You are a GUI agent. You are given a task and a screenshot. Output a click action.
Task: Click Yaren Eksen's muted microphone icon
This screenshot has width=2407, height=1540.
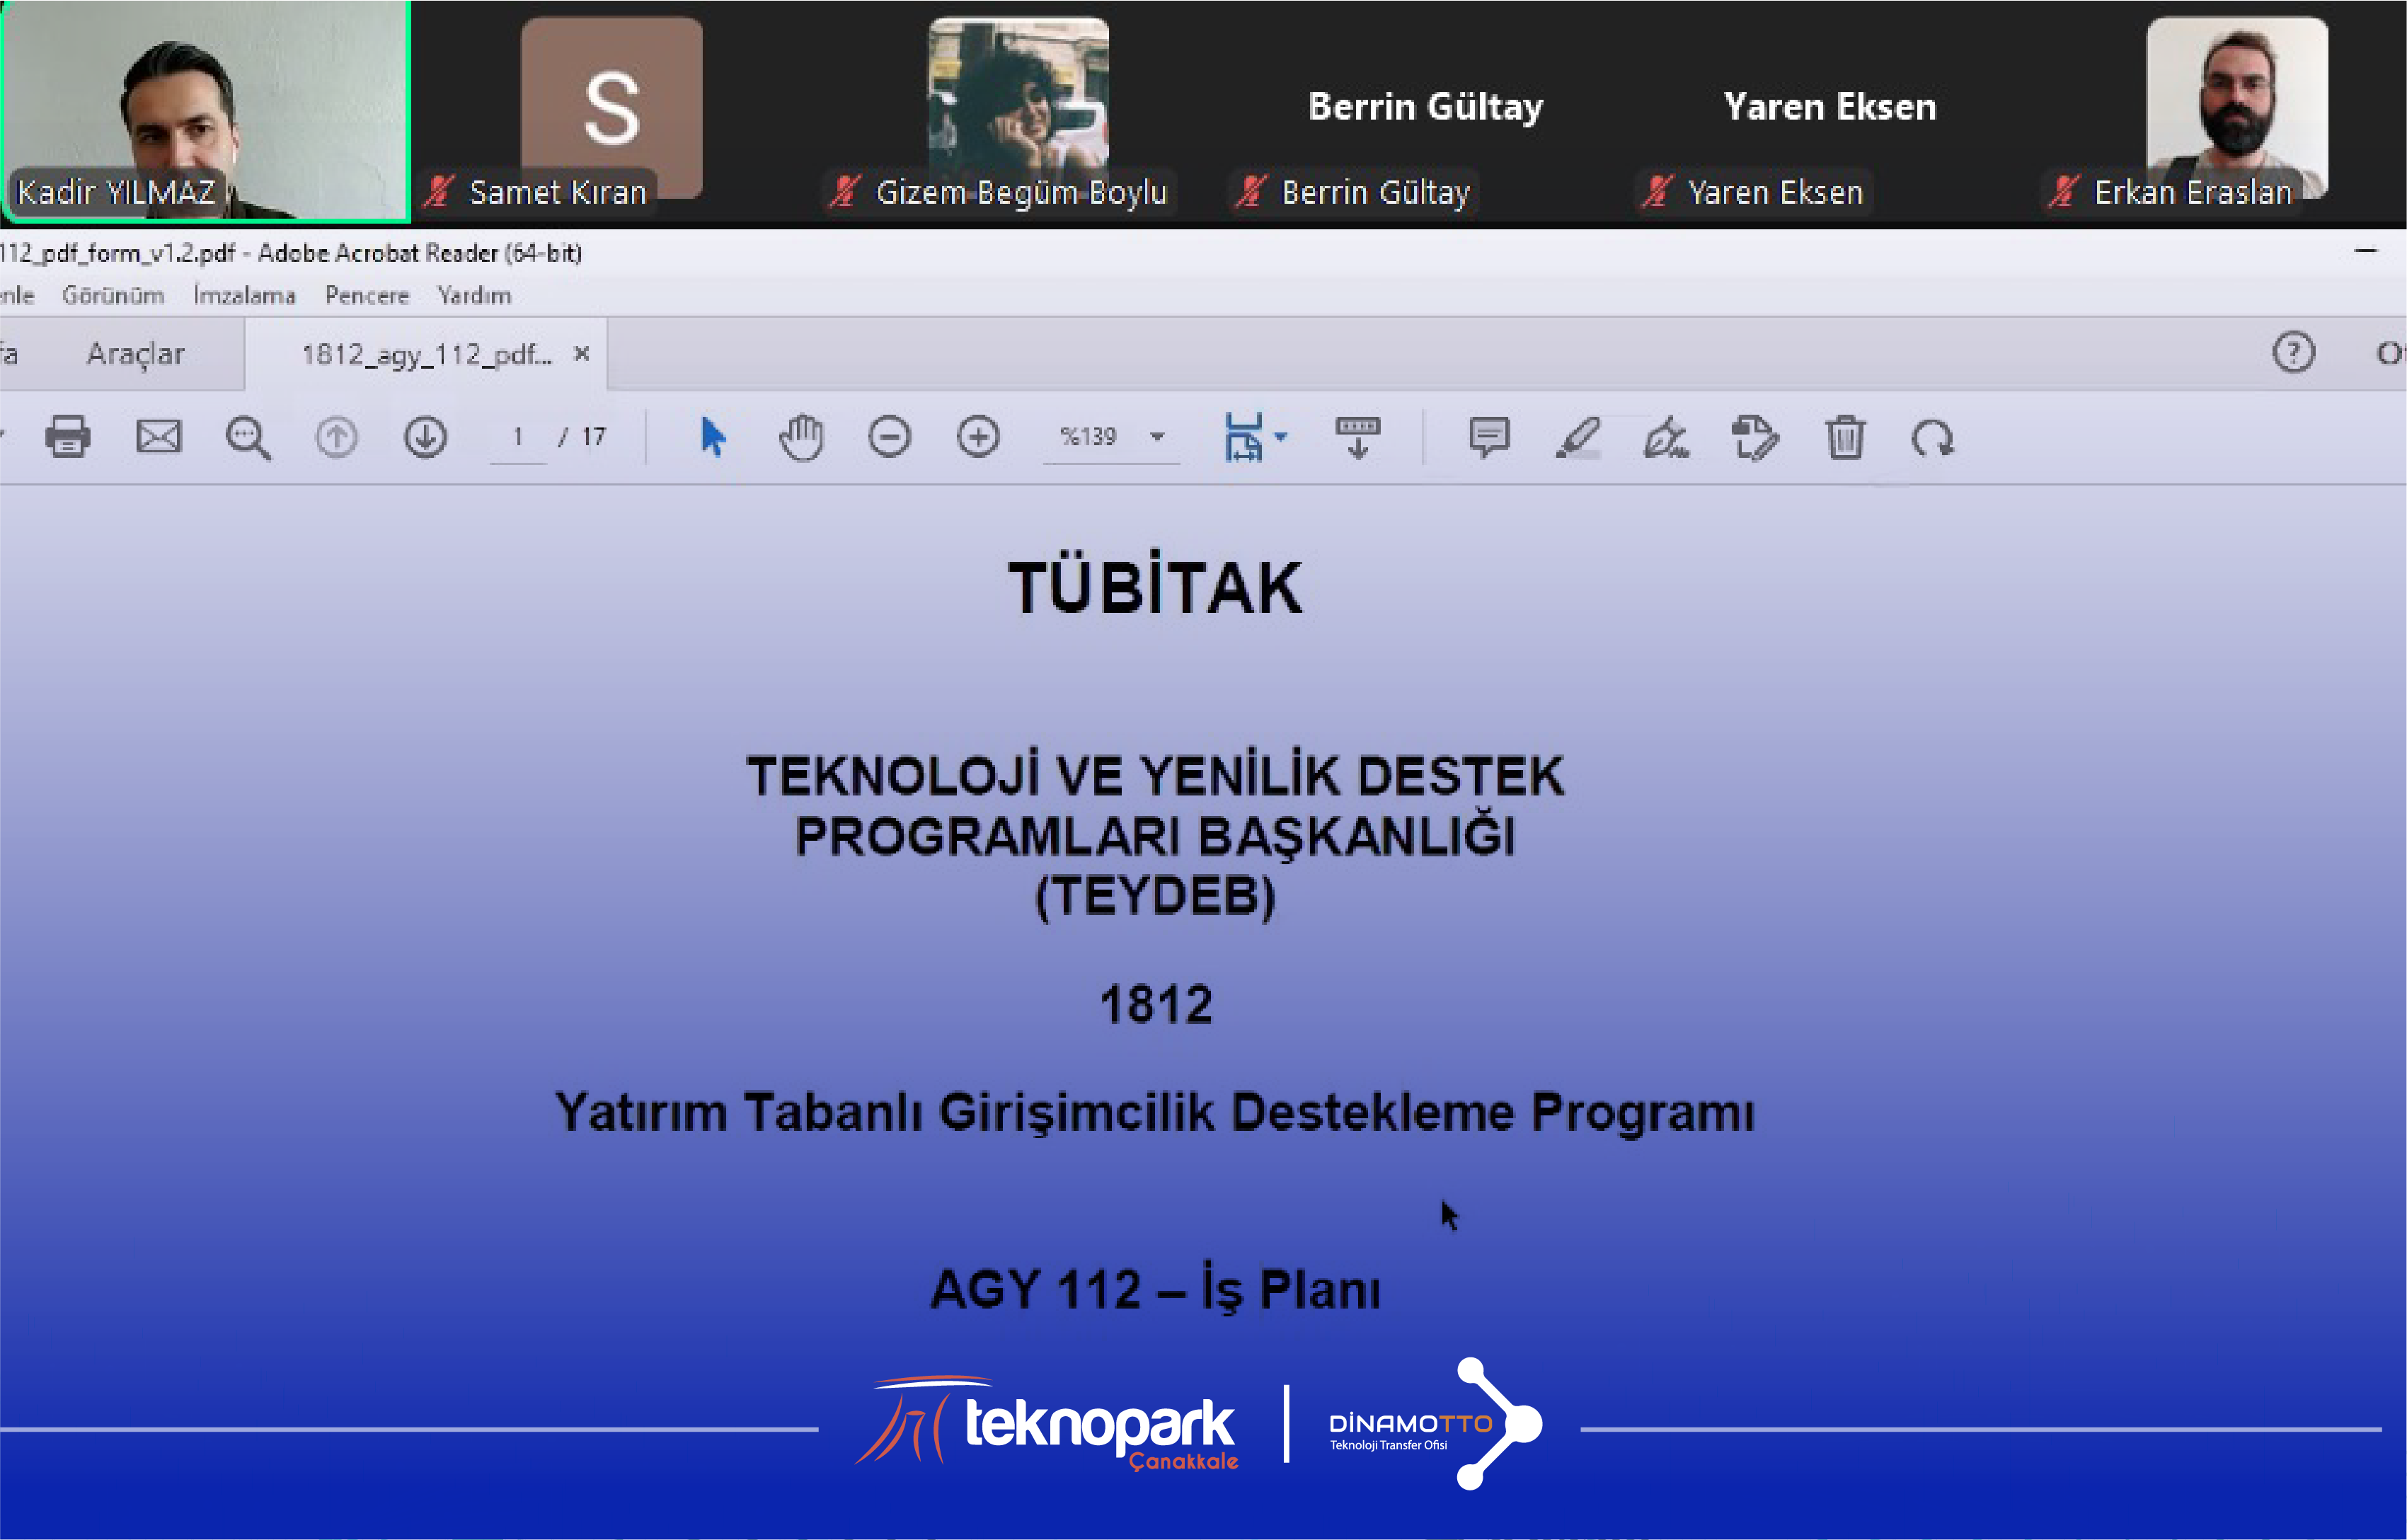point(1657,191)
